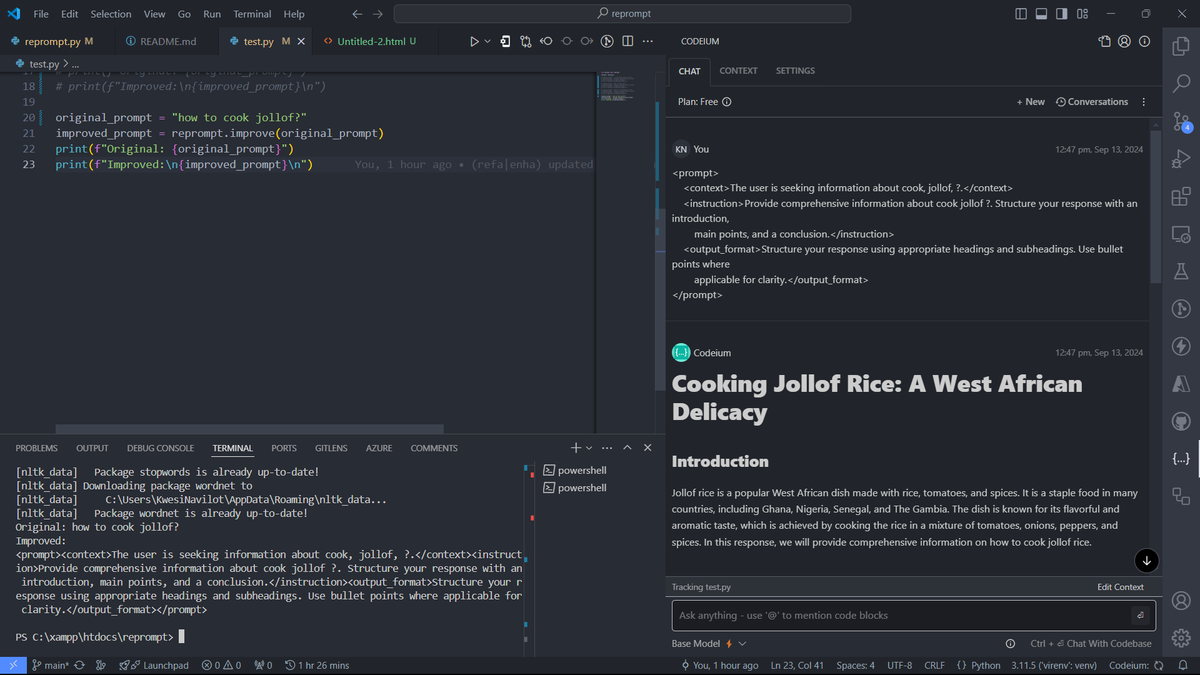Change CRLF end of line sequence
The width and height of the screenshot is (1200, 675).
(x=934, y=665)
